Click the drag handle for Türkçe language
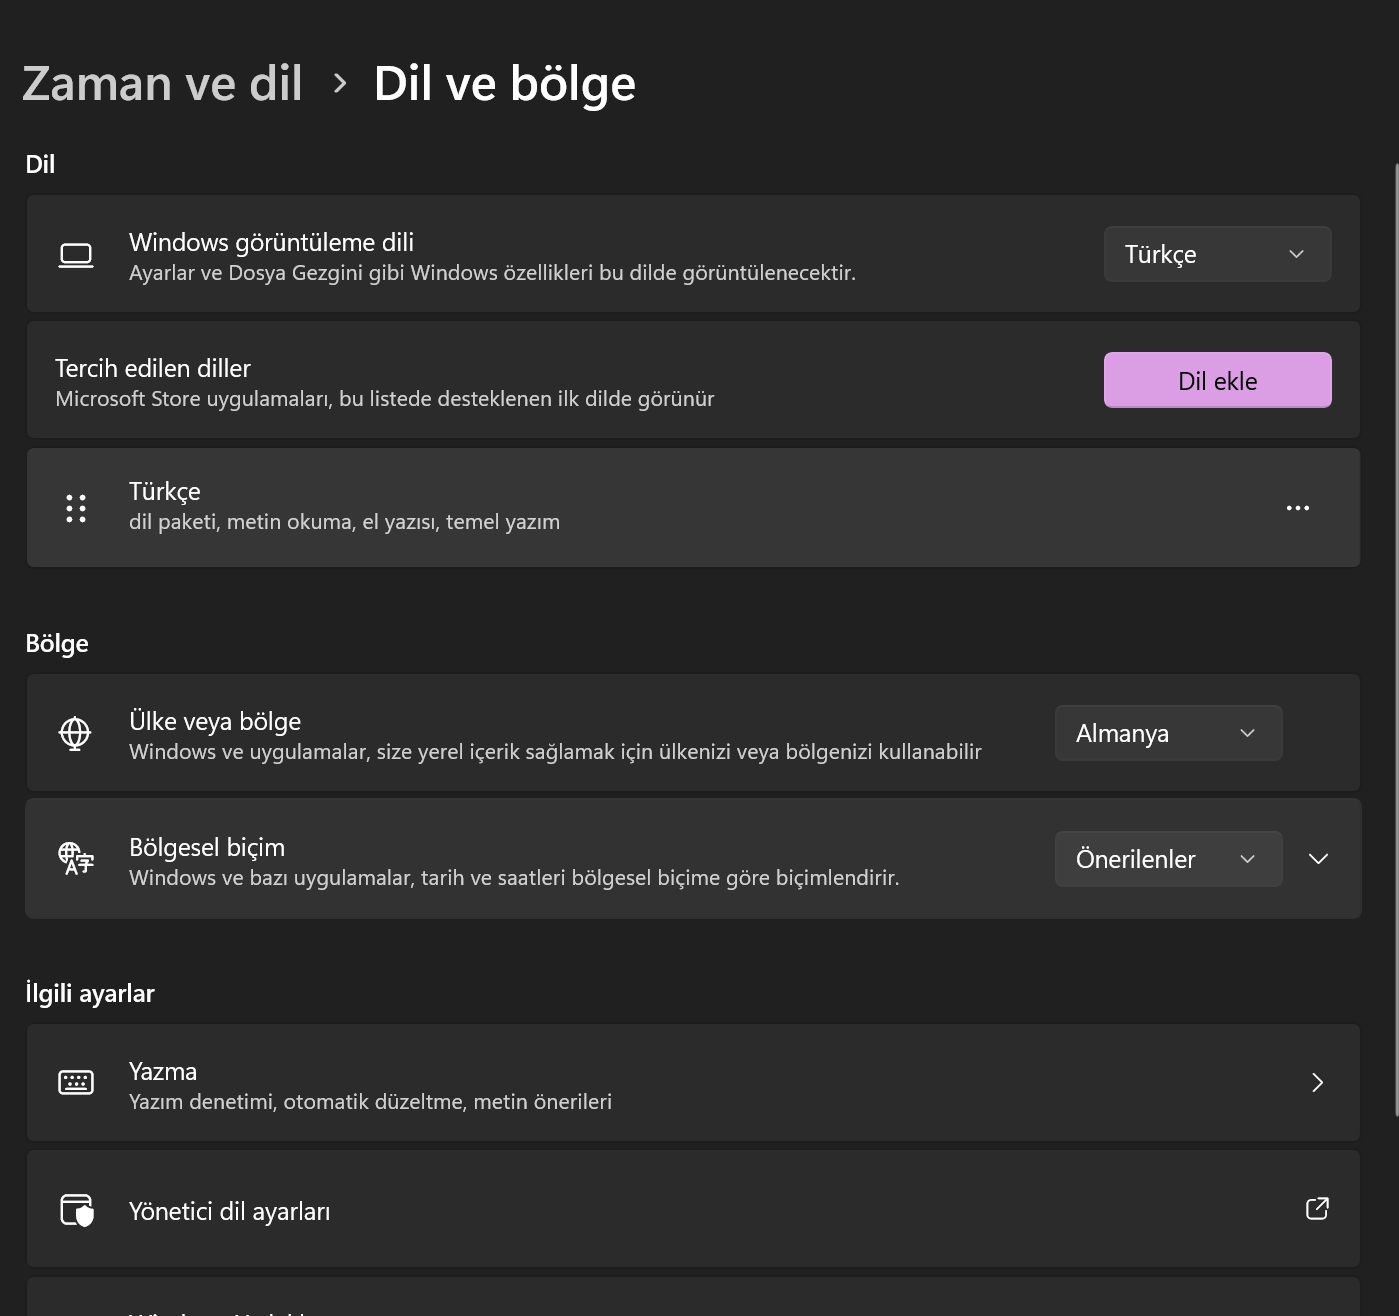Viewport: 1399px width, 1316px height. point(76,508)
